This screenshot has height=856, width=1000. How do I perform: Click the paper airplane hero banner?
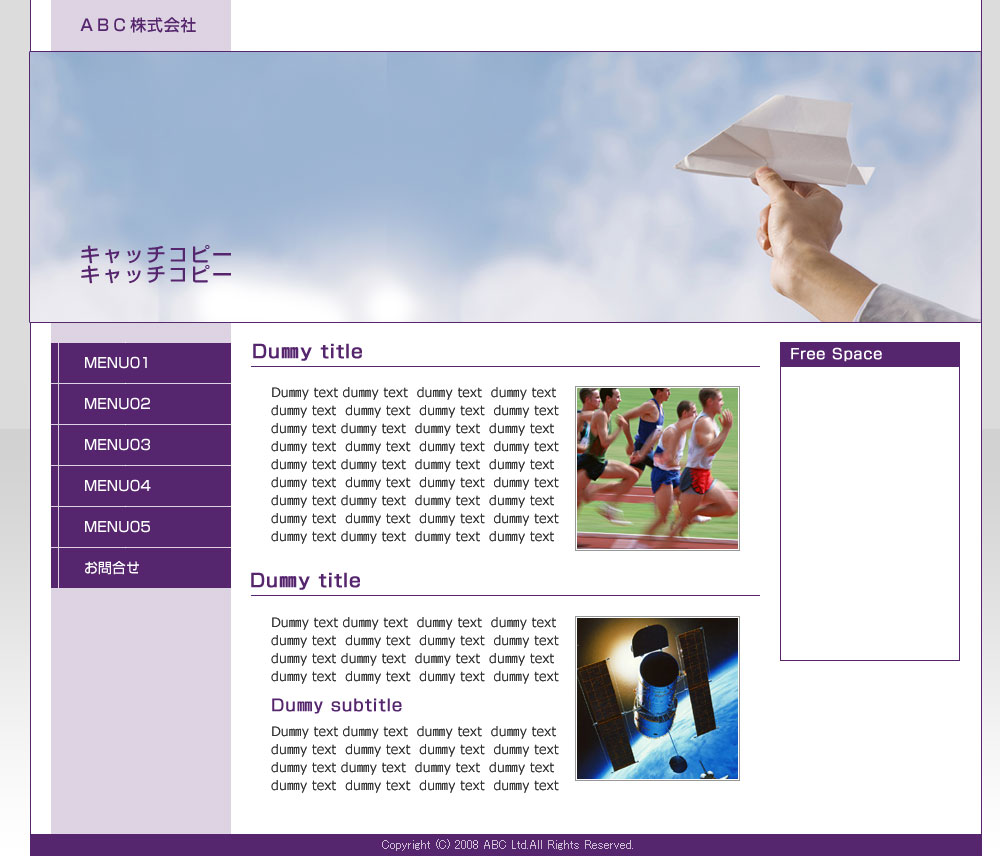505,187
